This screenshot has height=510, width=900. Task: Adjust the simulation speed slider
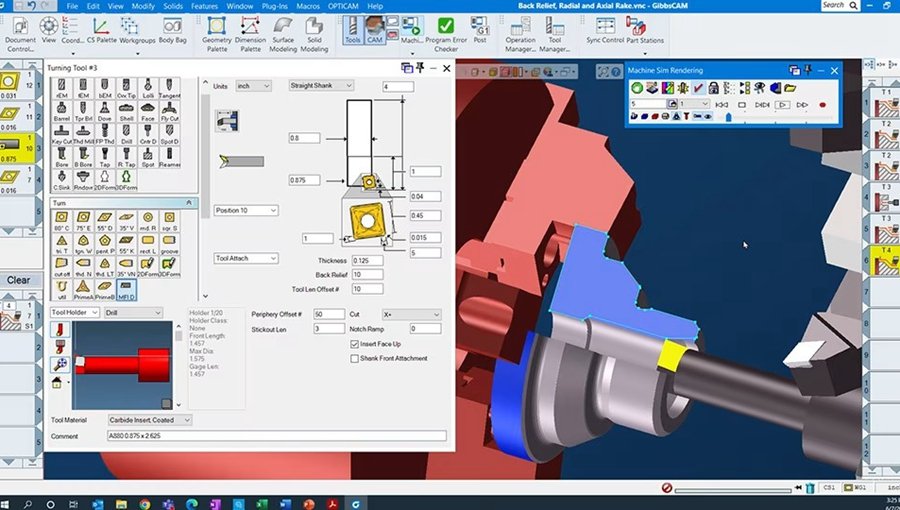[x=729, y=117]
